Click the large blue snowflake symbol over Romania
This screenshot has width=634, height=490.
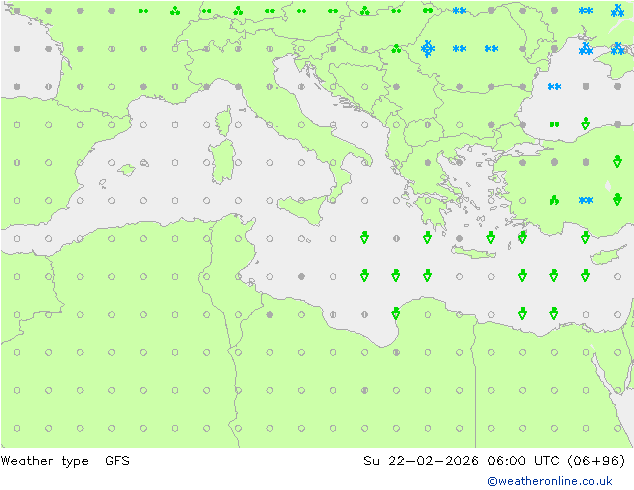(x=428, y=49)
